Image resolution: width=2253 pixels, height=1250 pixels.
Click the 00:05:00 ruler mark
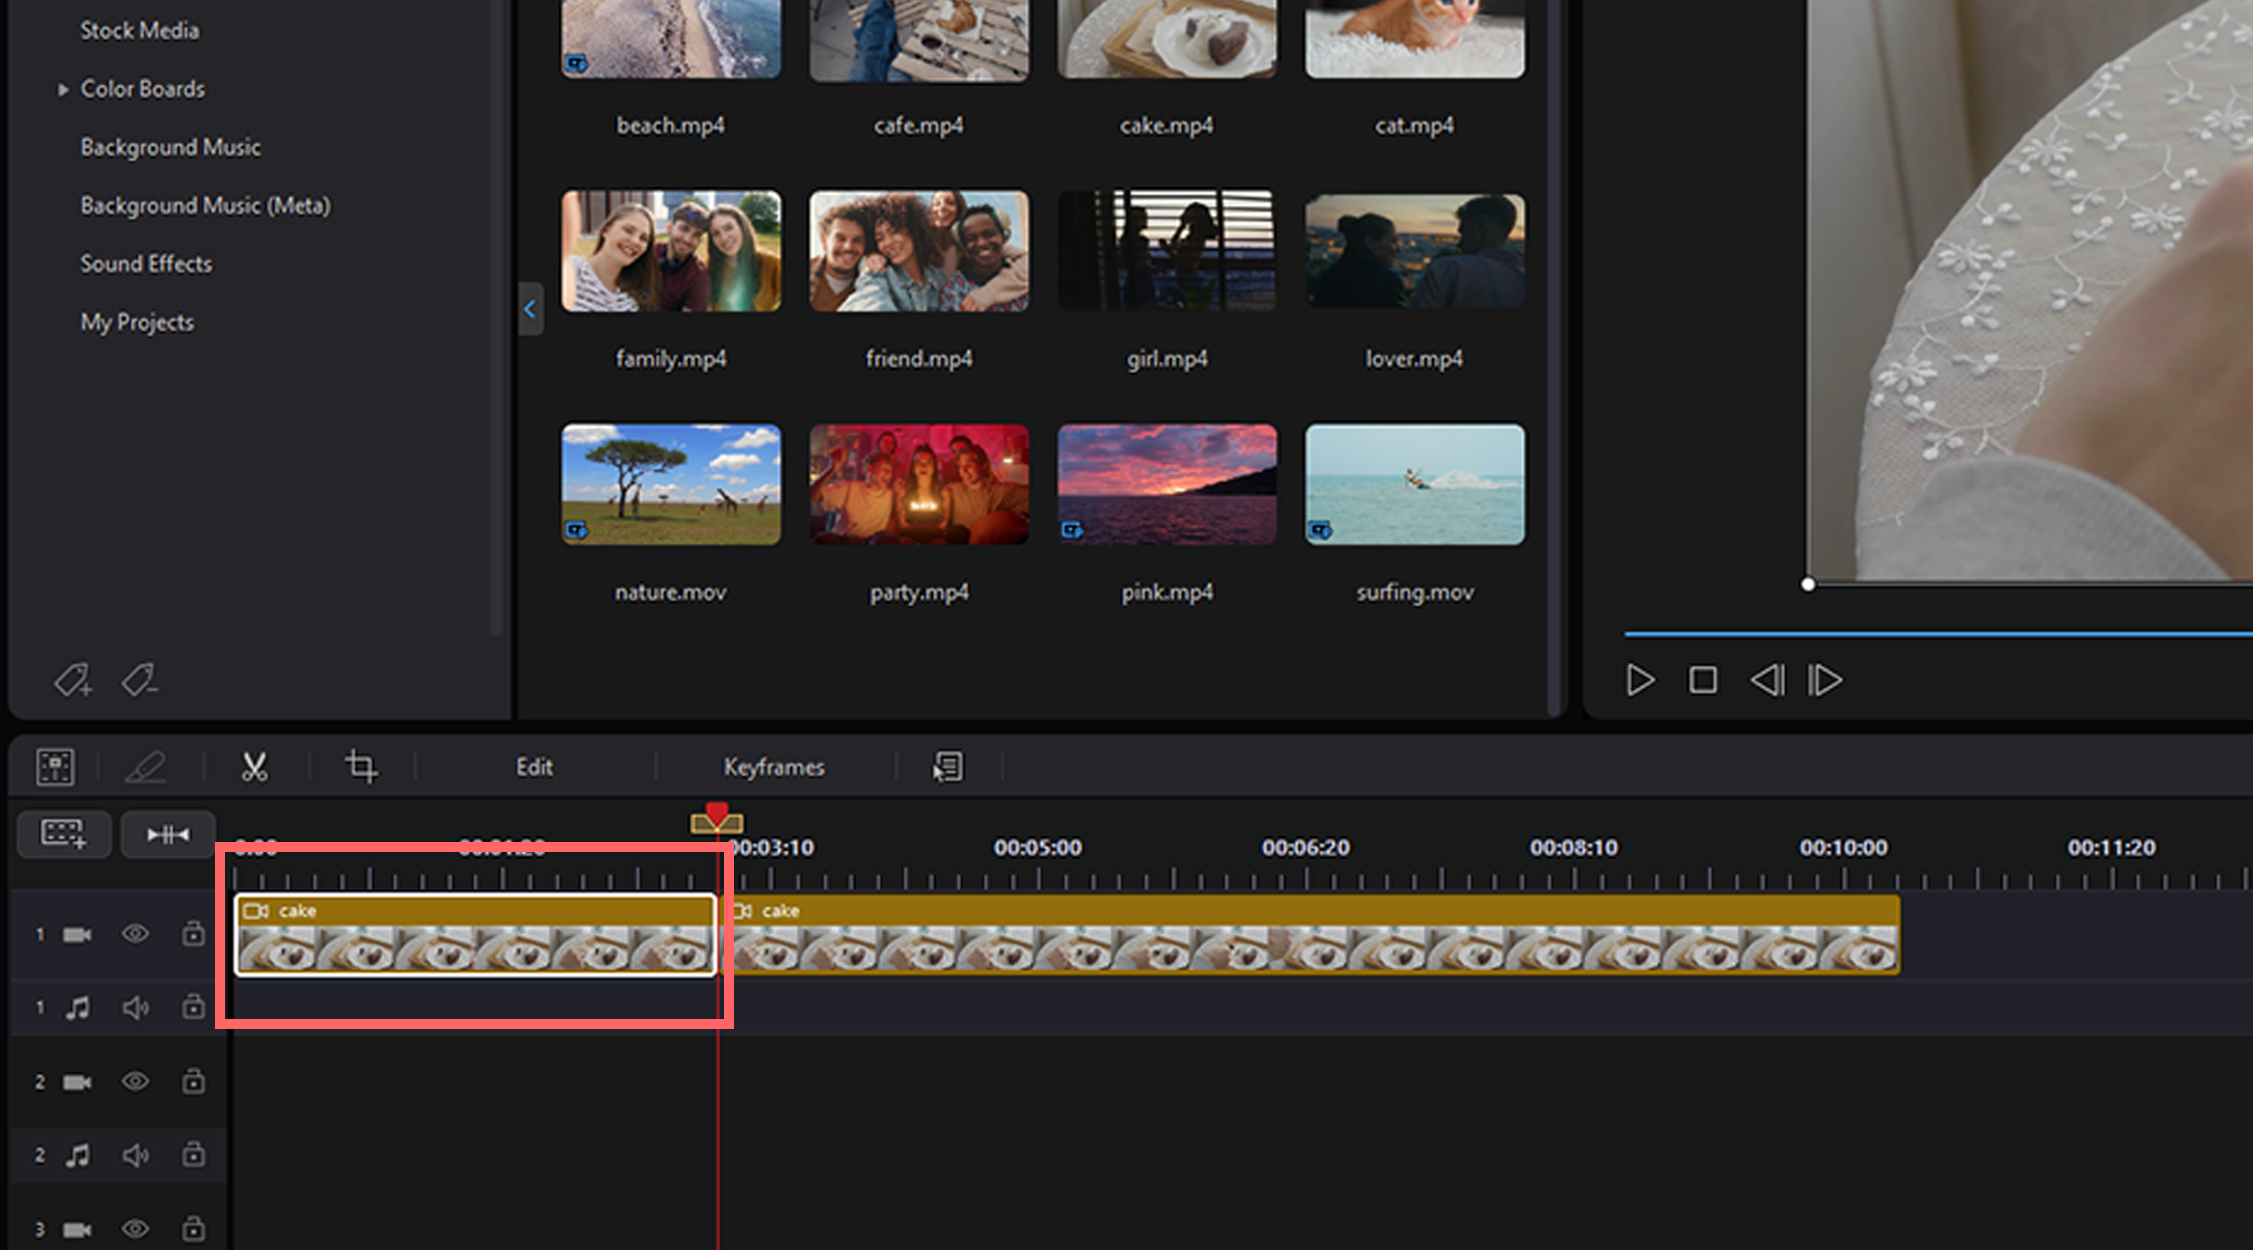coord(1038,848)
